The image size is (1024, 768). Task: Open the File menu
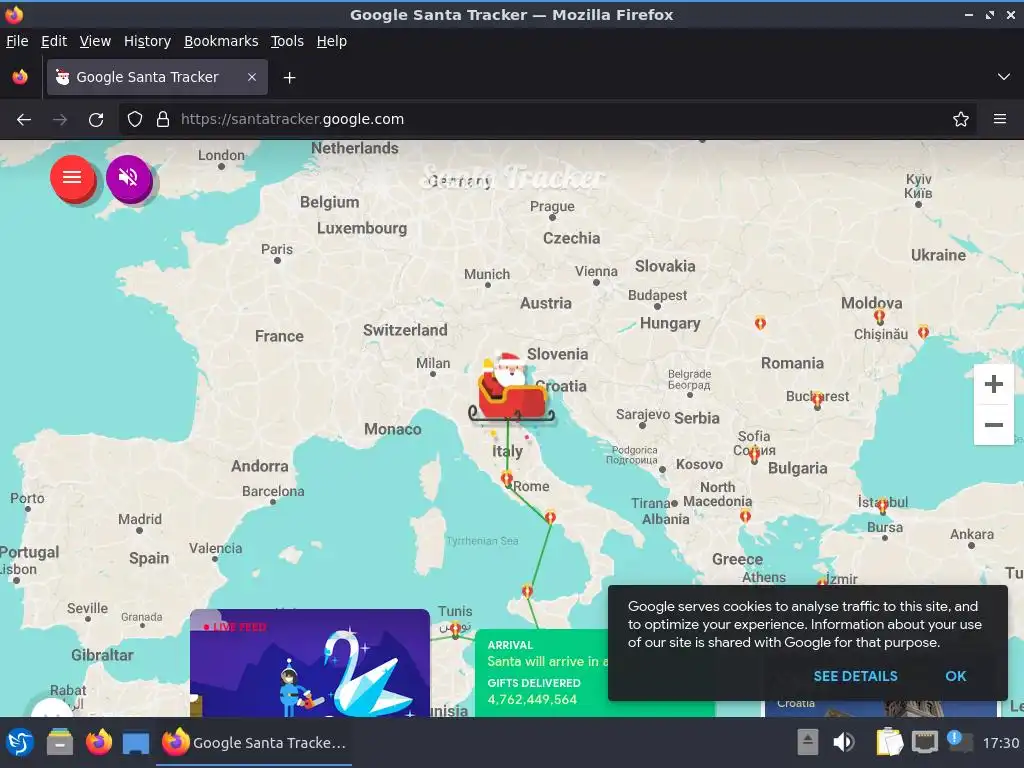pos(17,41)
